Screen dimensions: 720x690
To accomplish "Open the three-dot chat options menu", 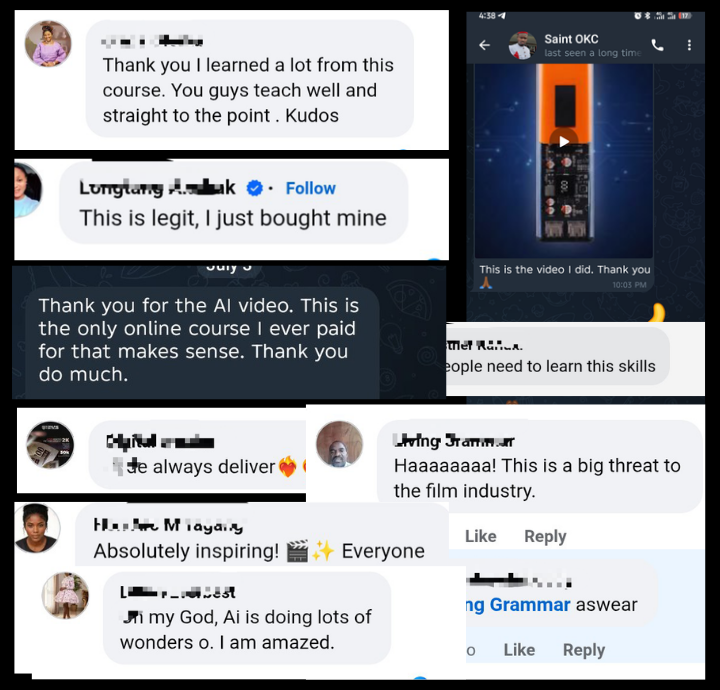I will pos(689,45).
